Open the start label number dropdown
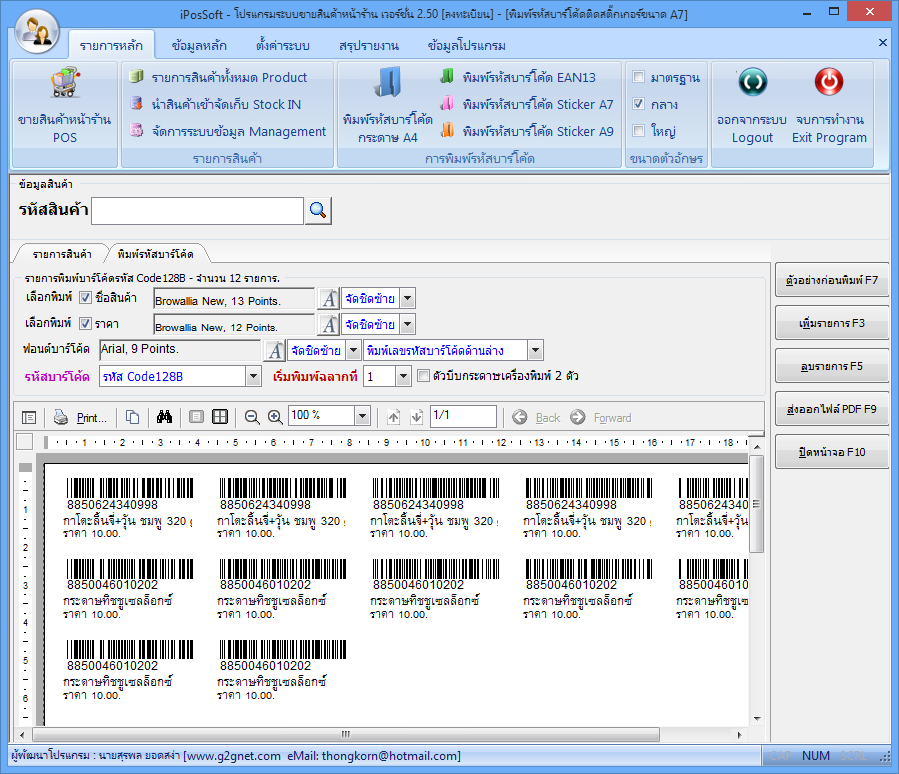 [404, 377]
